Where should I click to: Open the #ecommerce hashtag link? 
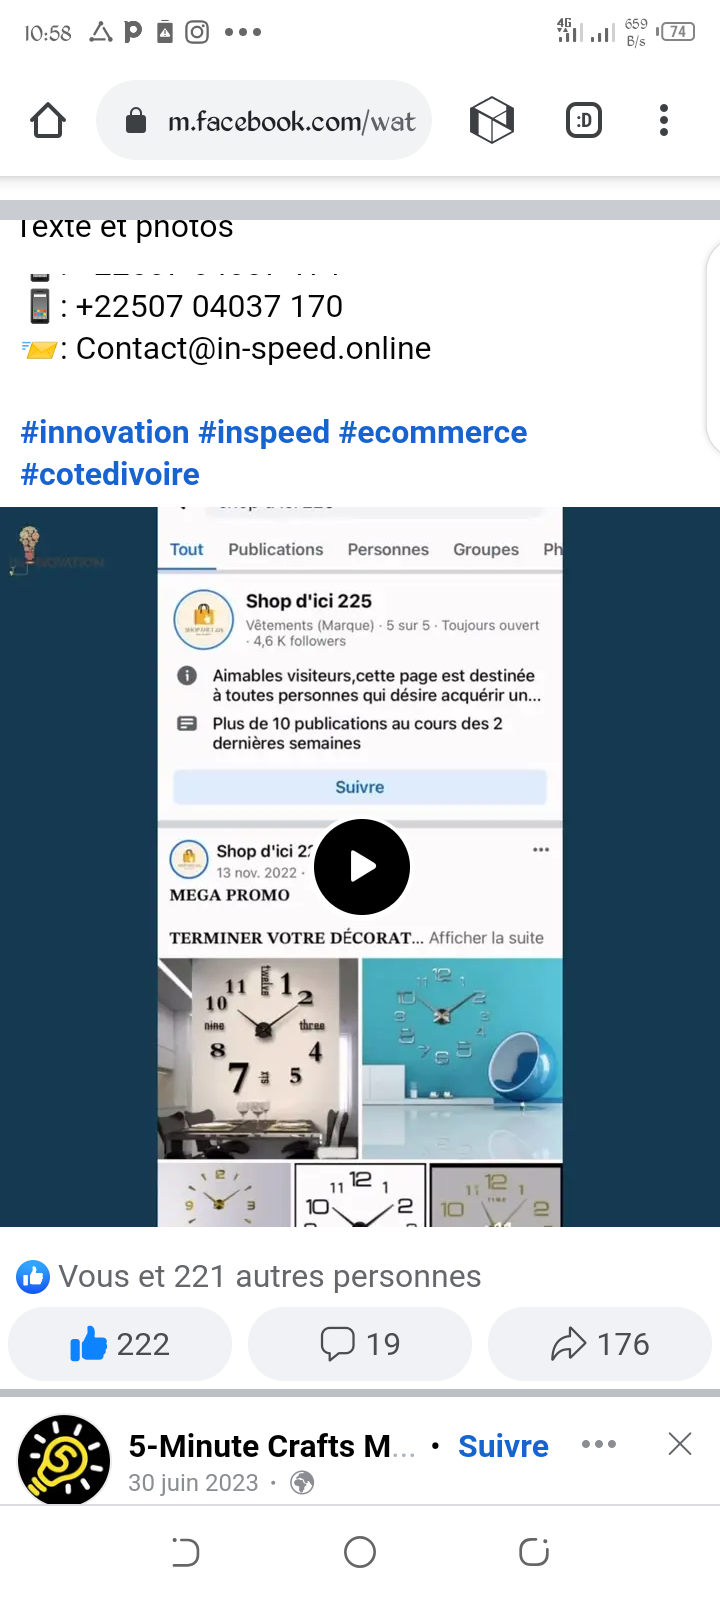point(433,432)
